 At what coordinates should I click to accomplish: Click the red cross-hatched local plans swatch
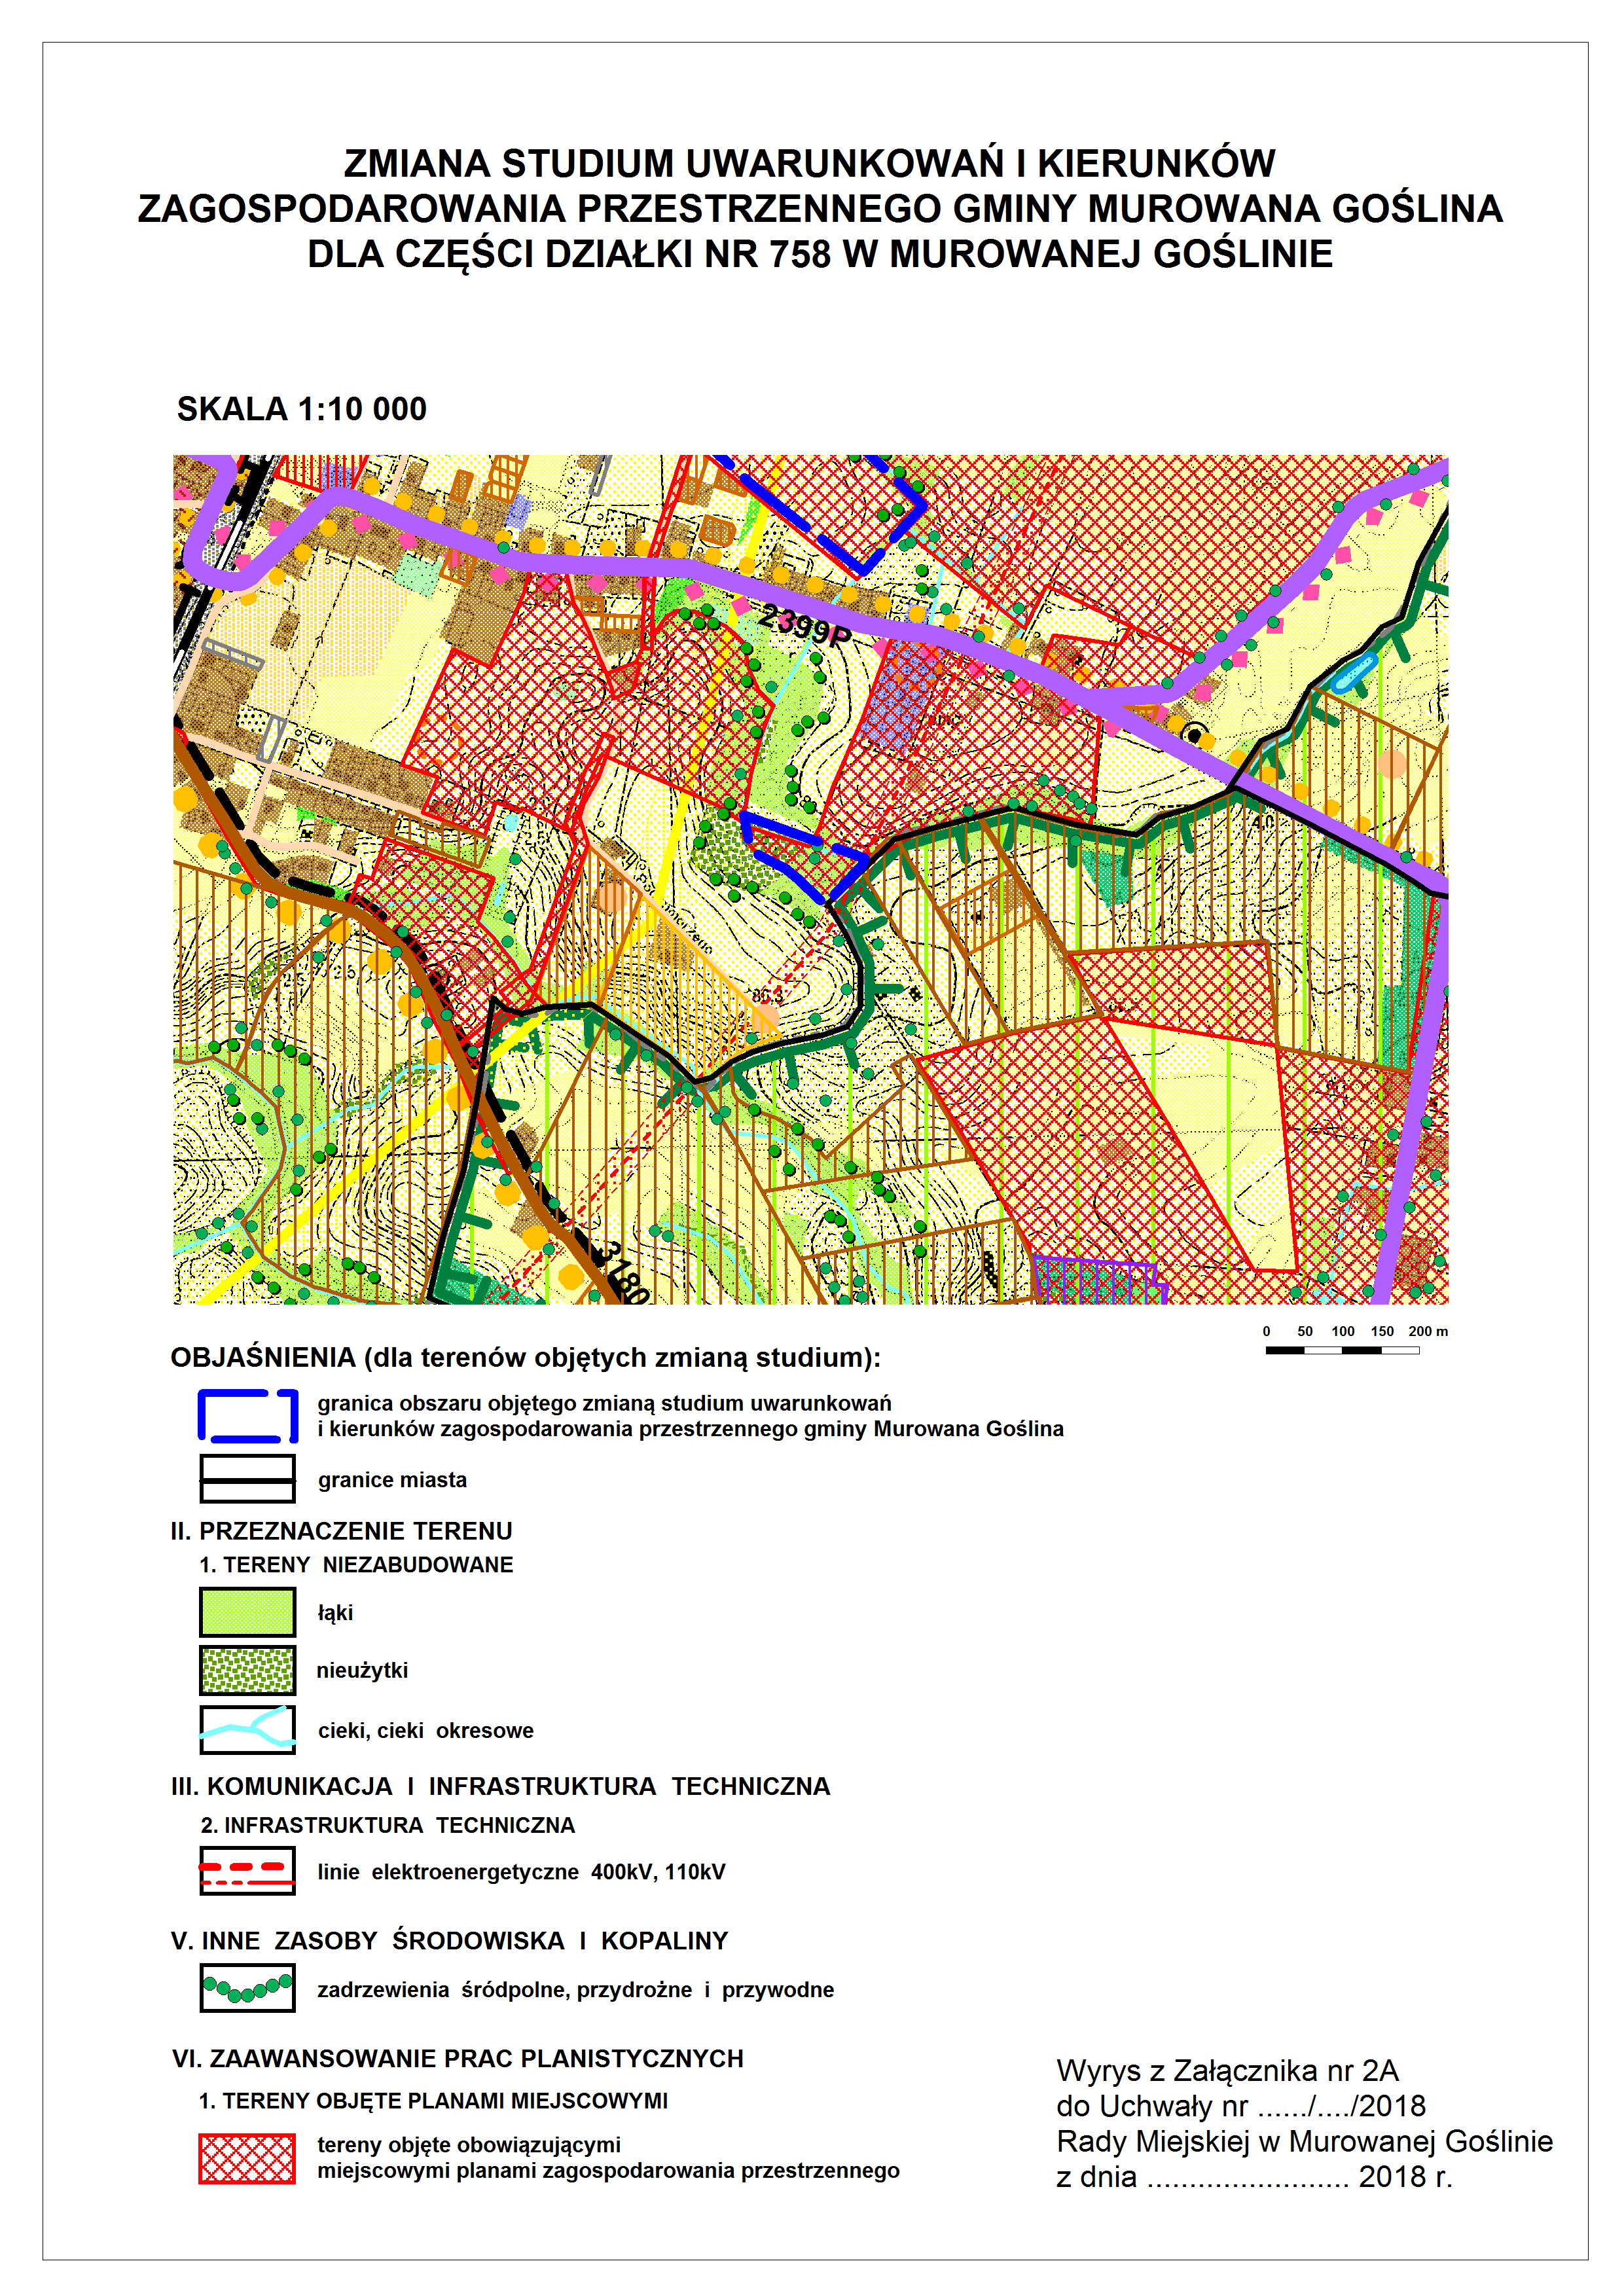(x=247, y=2158)
